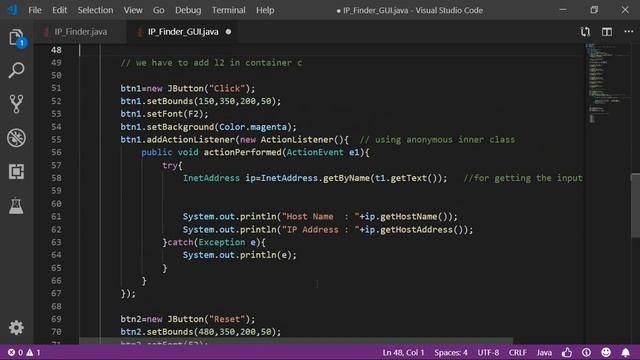The height and width of the screenshot is (360, 640).
Task: Click the "Reset" string on line 69
Action: 227,319
